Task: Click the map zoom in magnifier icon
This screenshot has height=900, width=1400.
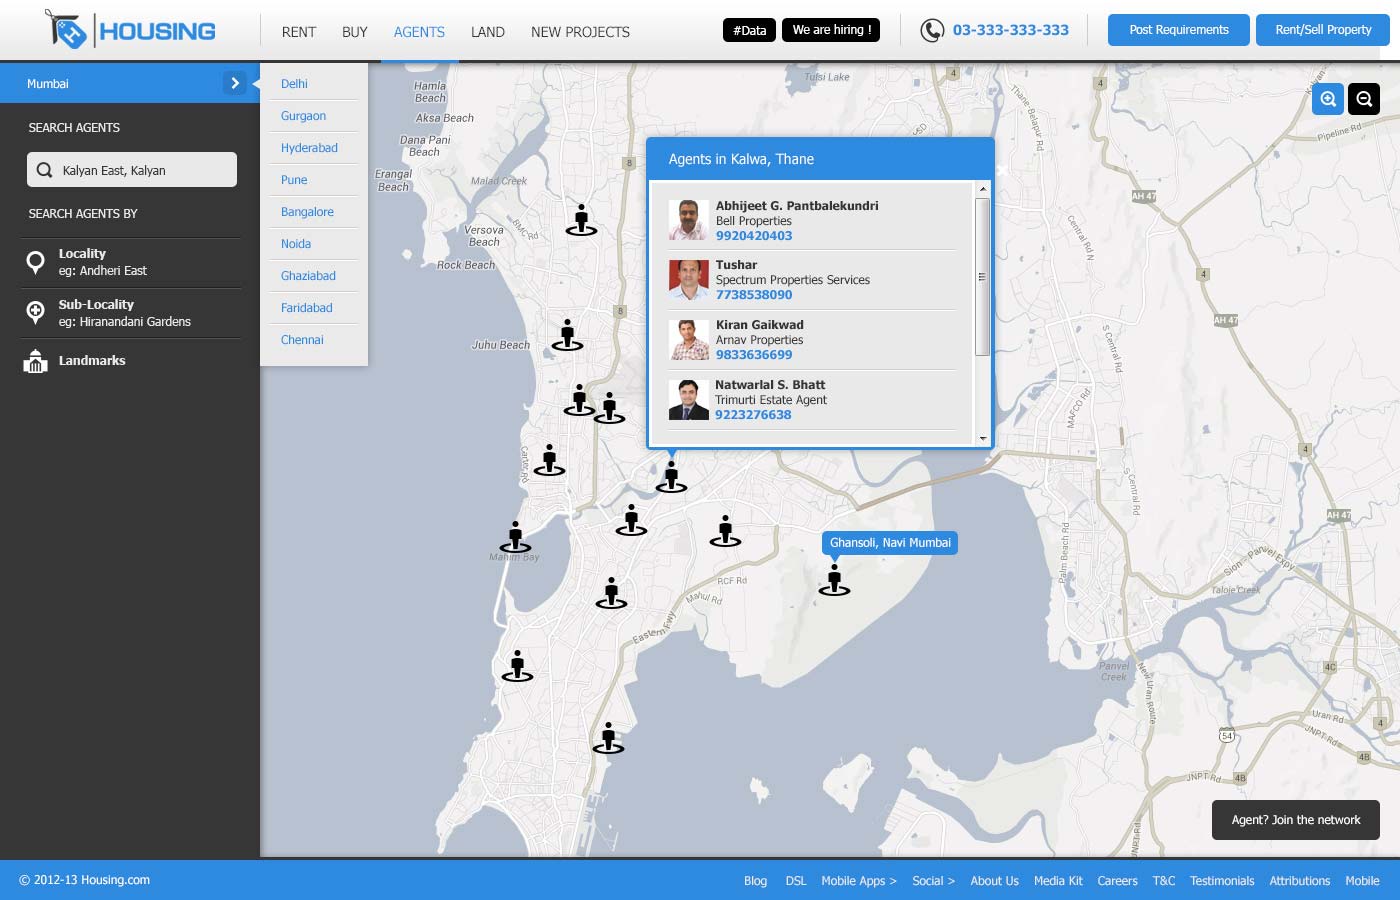Action: [1328, 99]
